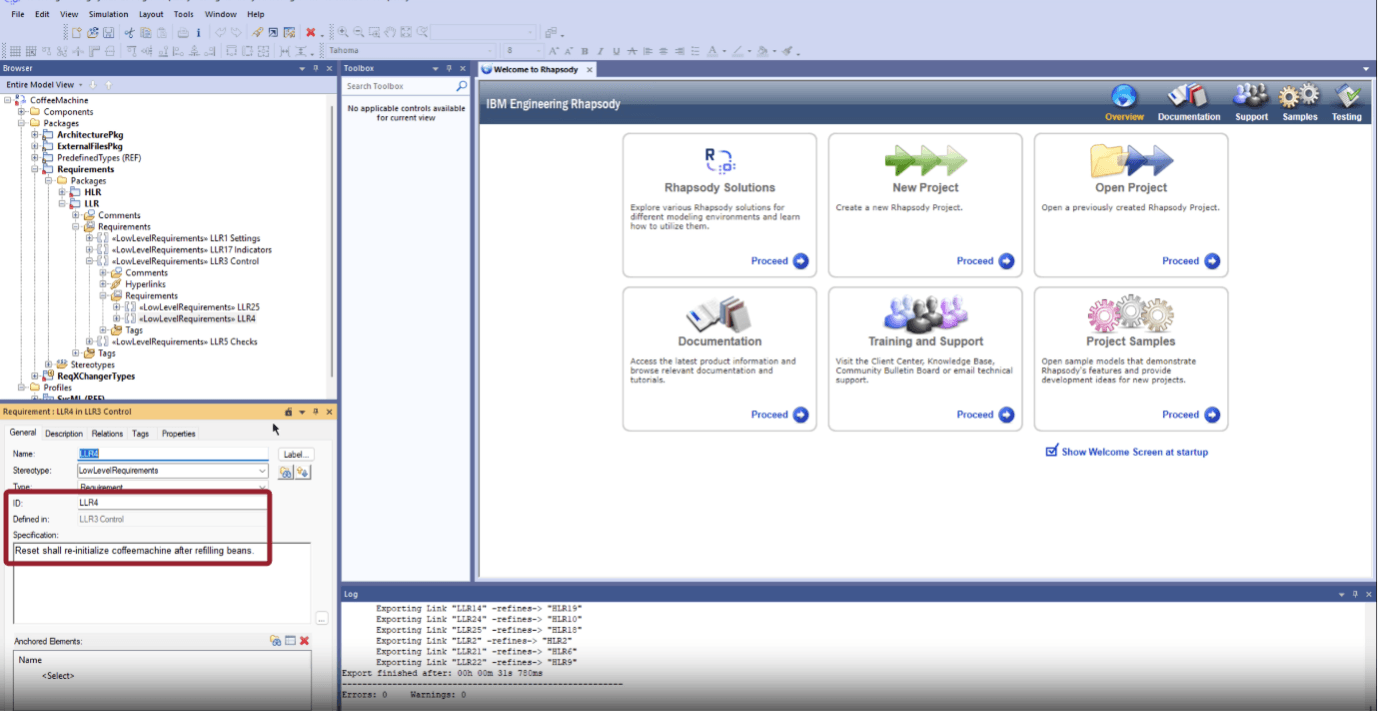The image size is (1381, 715).
Task: Click the Cut scissors toolbar icon
Action: [129, 33]
